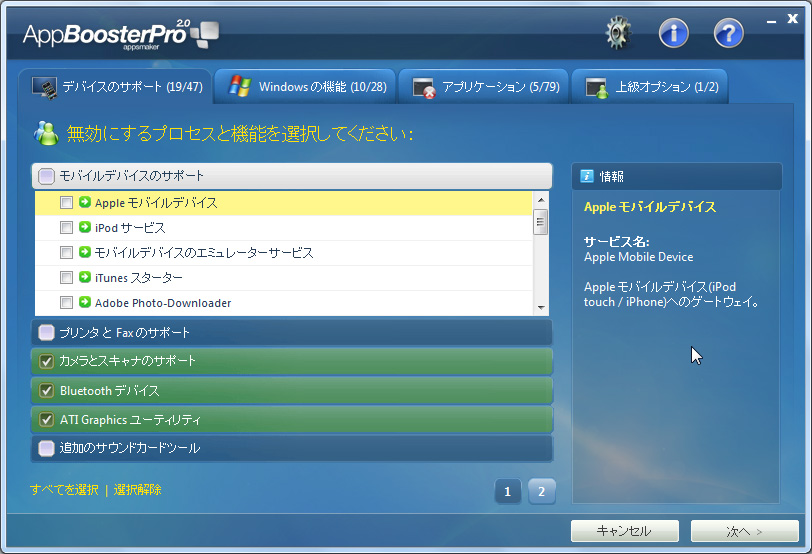Check the Apple モバイルデバイス checkbox
The height and width of the screenshot is (554, 812).
[66, 202]
